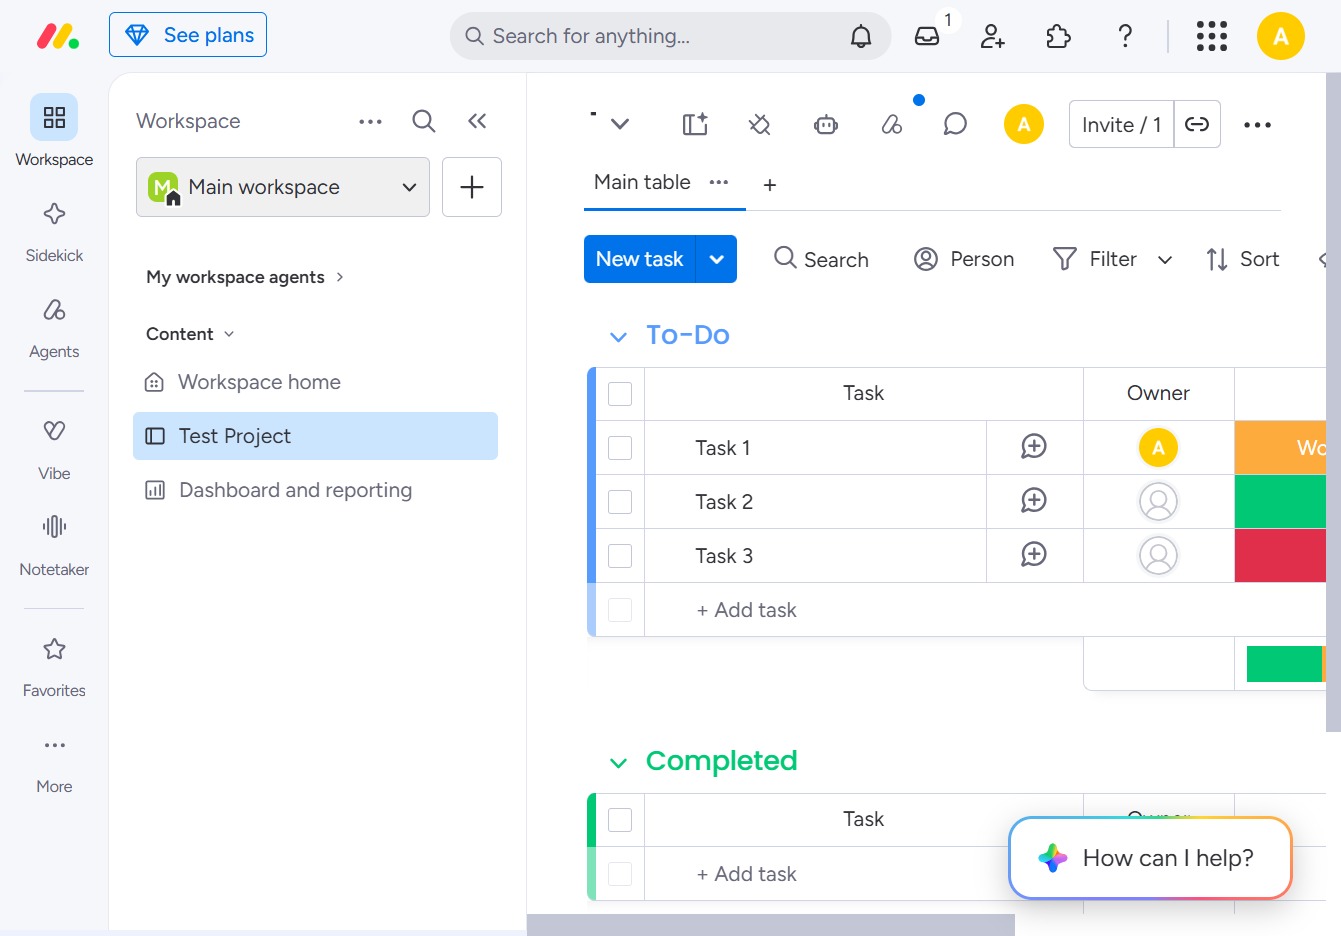Open the help question mark
1341x936 pixels.
(x=1125, y=37)
